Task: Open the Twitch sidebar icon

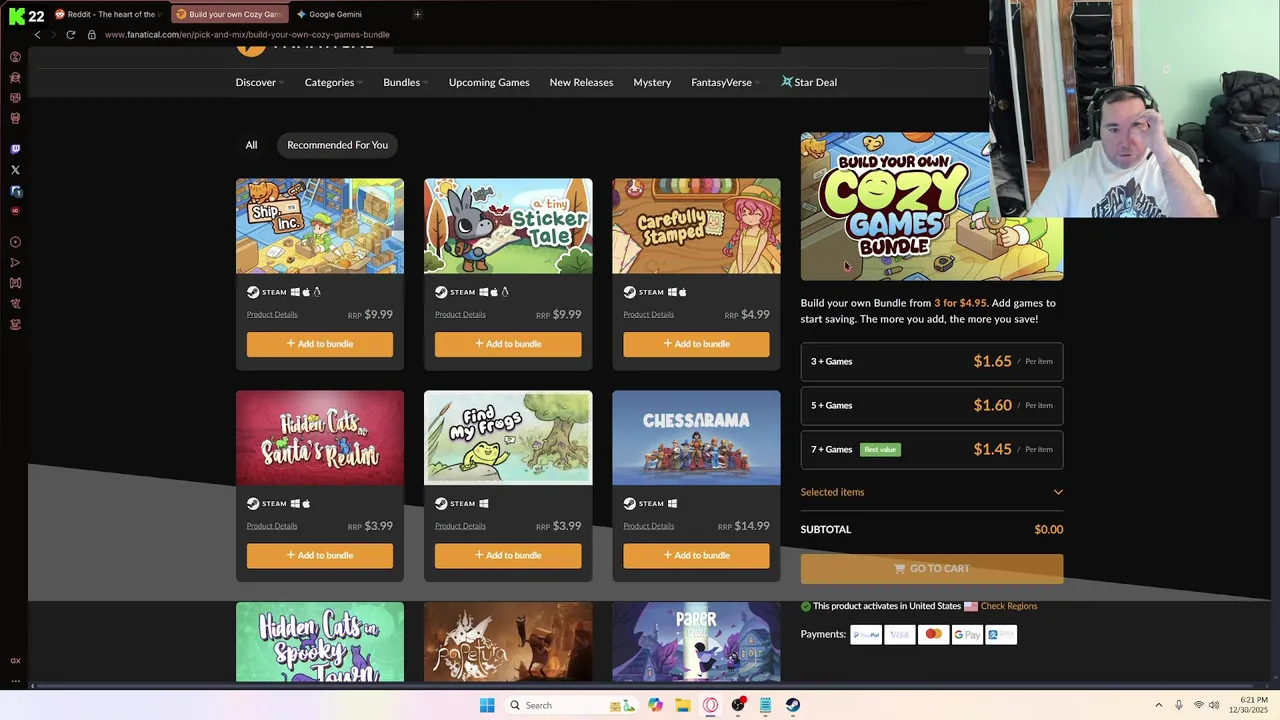Action: click(x=15, y=149)
